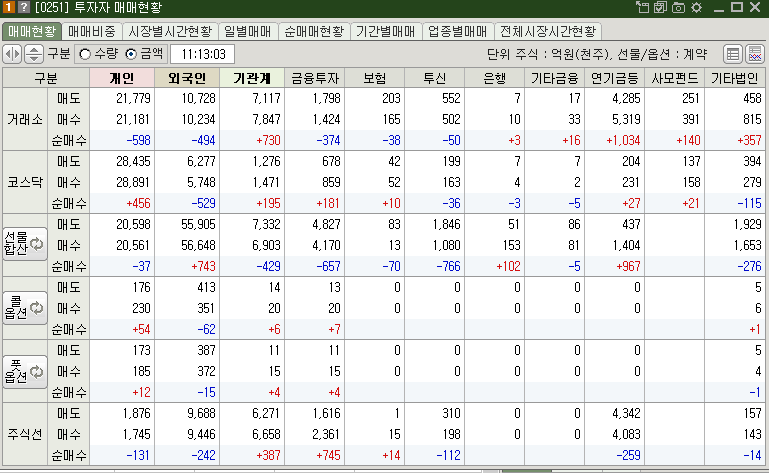The height and width of the screenshot is (473, 769).
Task: Click the +102 은행 futures net cell
Action: (x=494, y=266)
